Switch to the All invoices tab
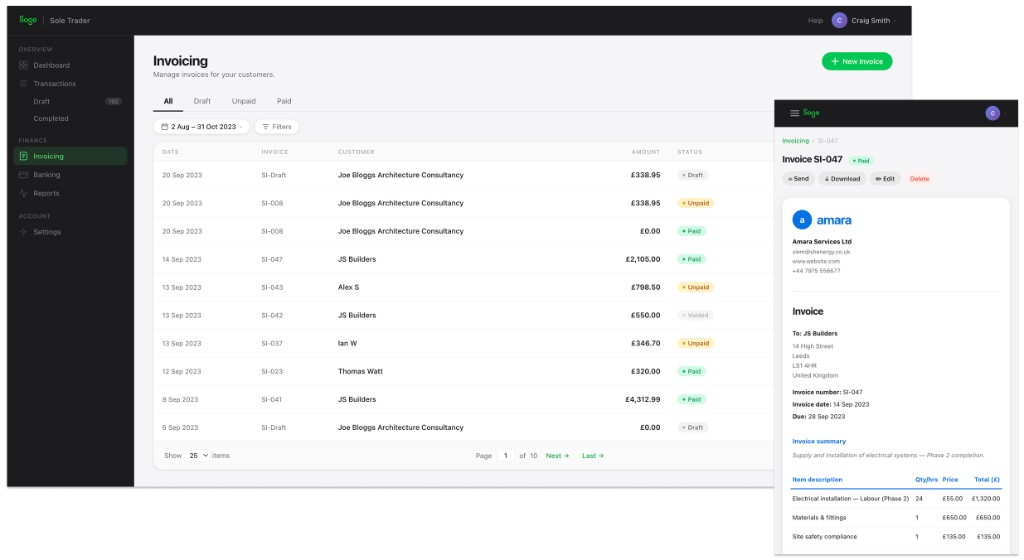1024x560 pixels. click(x=168, y=101)
